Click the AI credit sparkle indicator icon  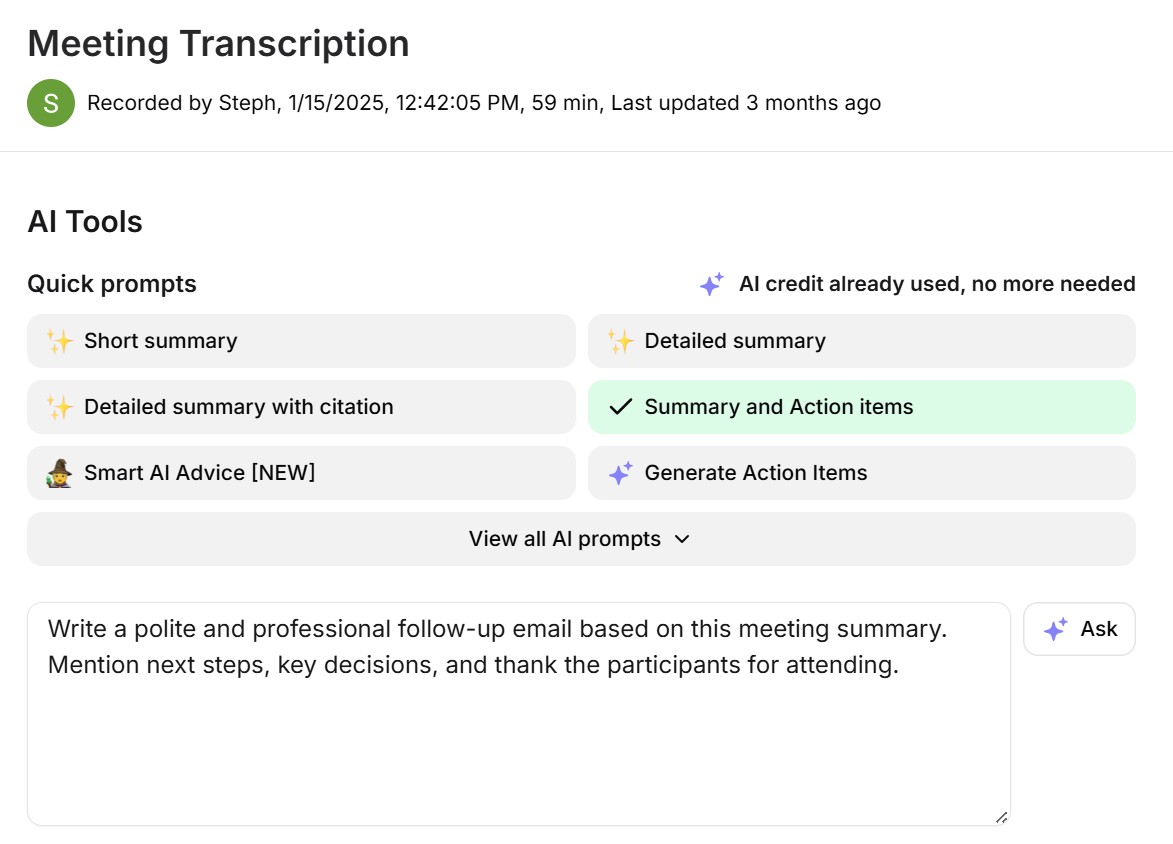point(711,284)
